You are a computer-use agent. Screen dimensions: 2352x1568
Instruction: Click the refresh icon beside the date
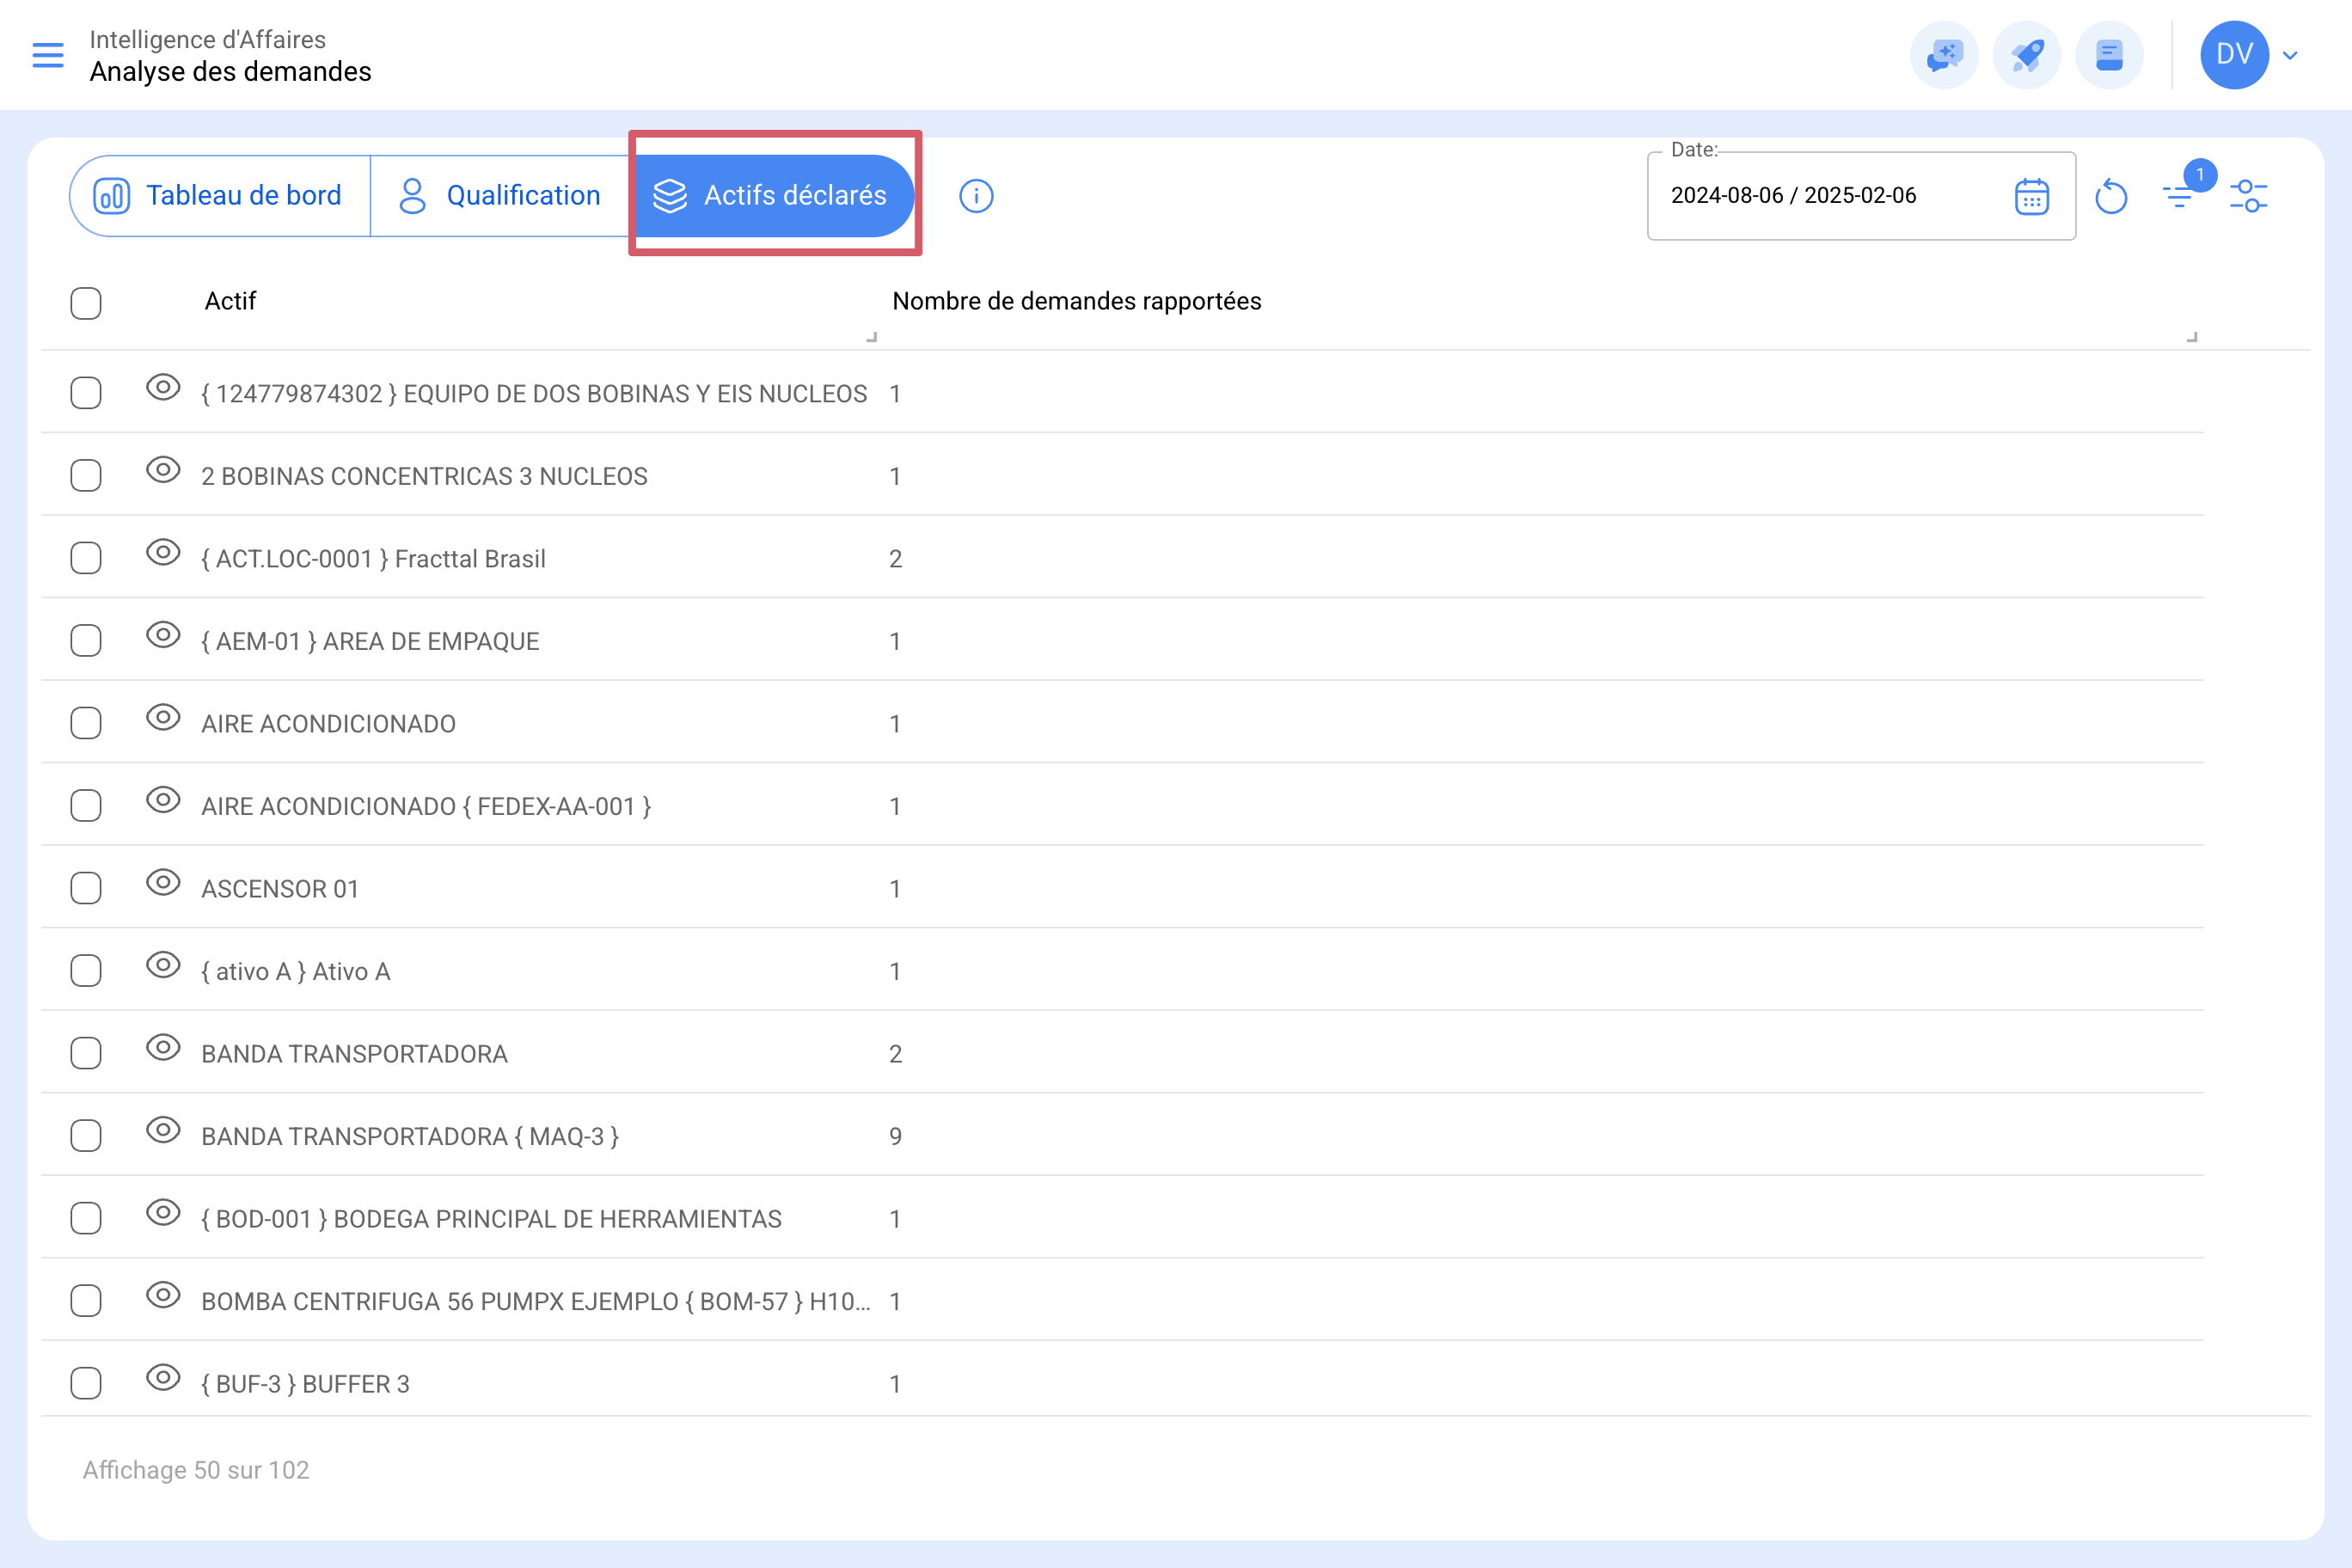click(2111, 196)
